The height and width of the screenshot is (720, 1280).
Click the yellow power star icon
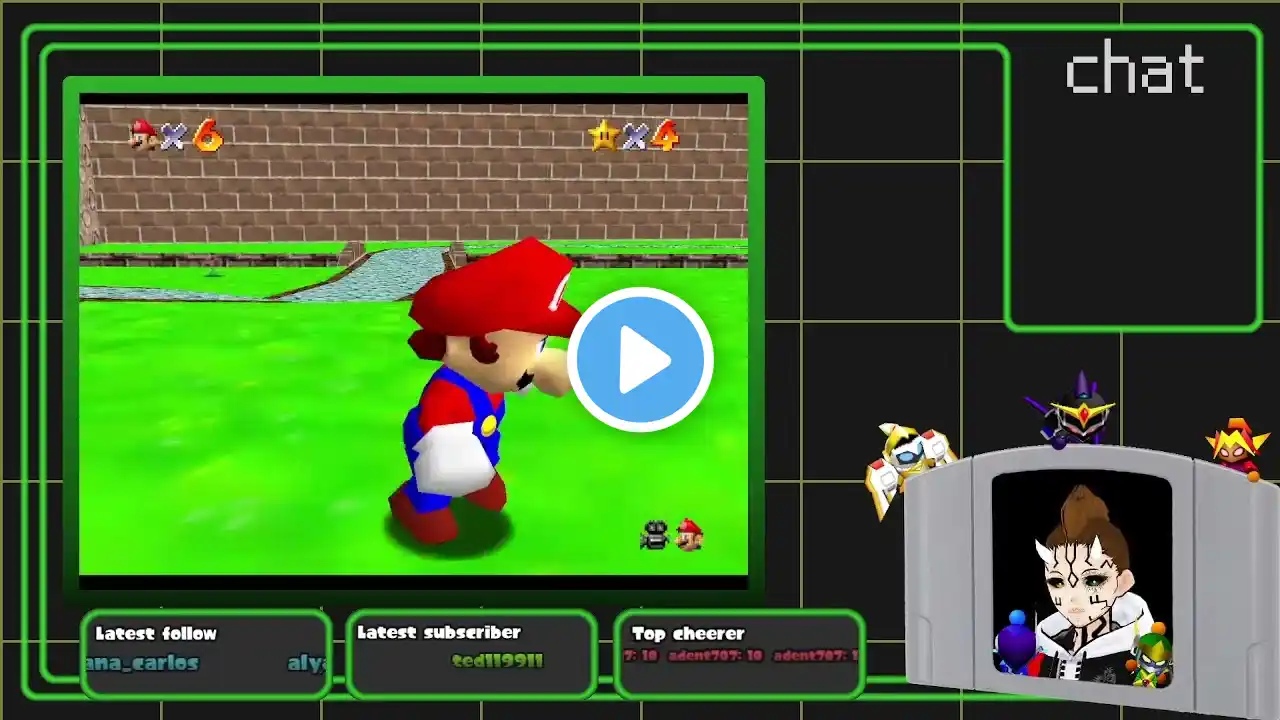pos(603,135)
